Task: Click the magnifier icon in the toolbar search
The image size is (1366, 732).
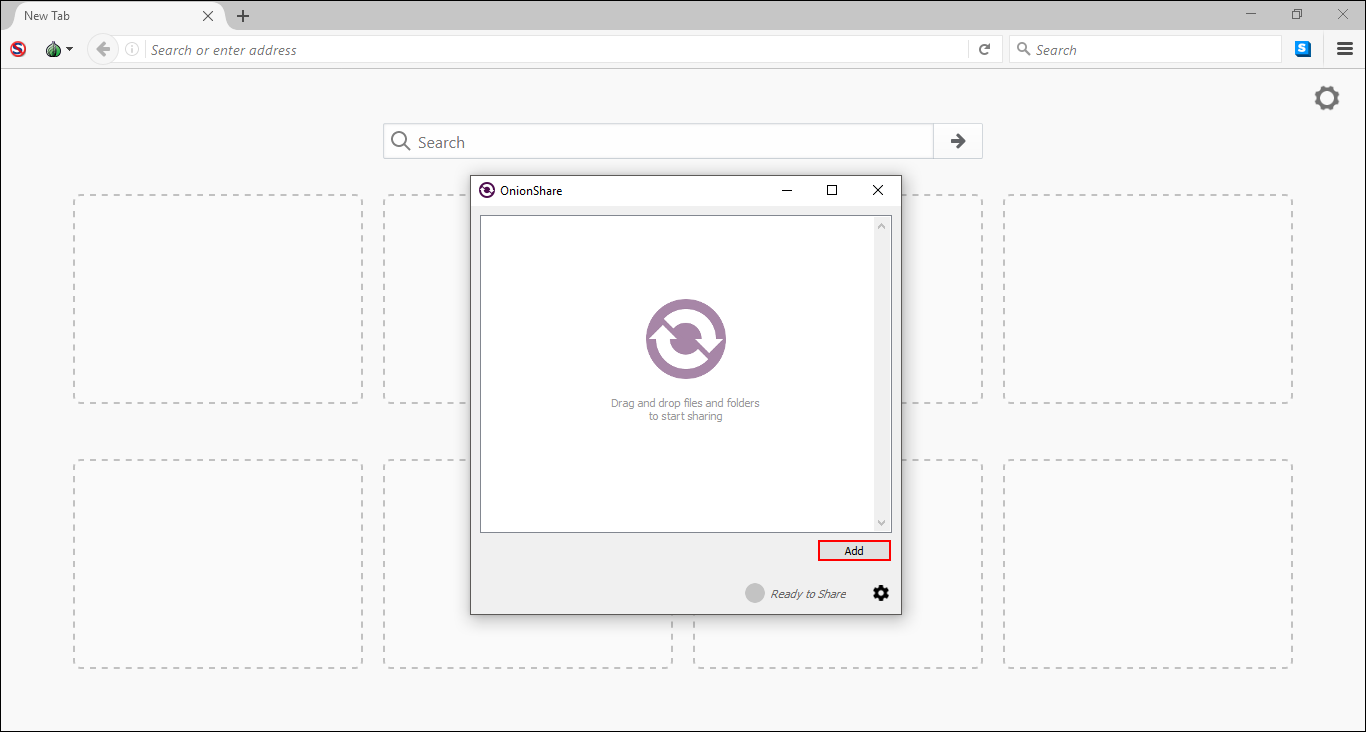Action: 1023,49
